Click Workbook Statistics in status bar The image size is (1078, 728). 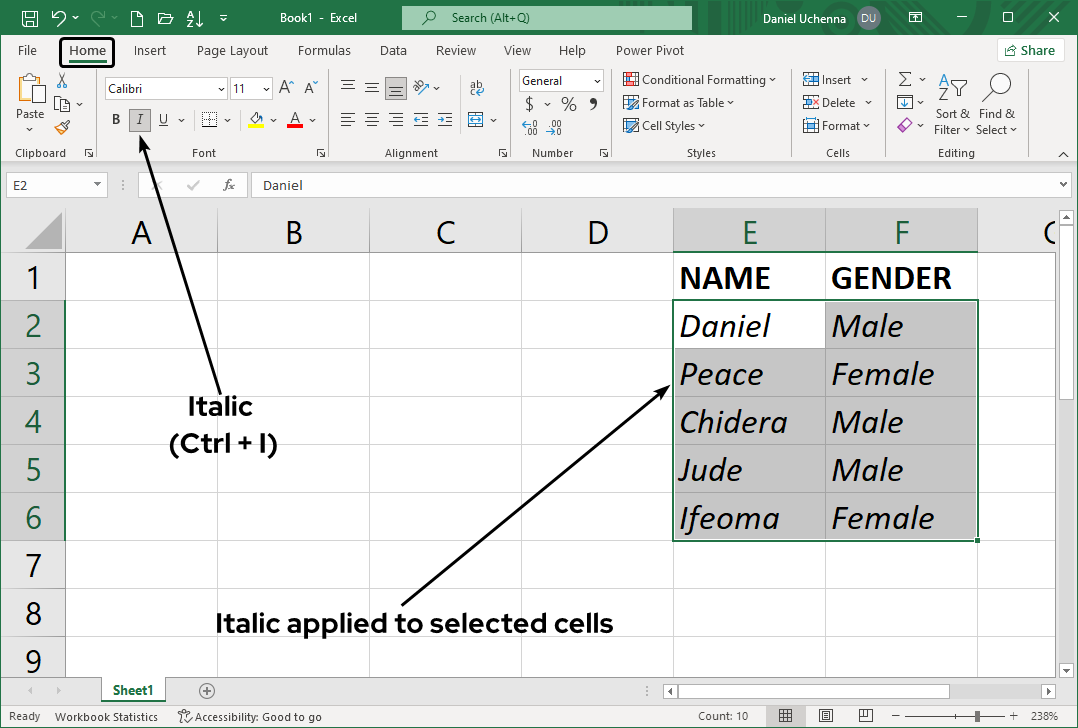pyautogui.click(x=106, y=717)
